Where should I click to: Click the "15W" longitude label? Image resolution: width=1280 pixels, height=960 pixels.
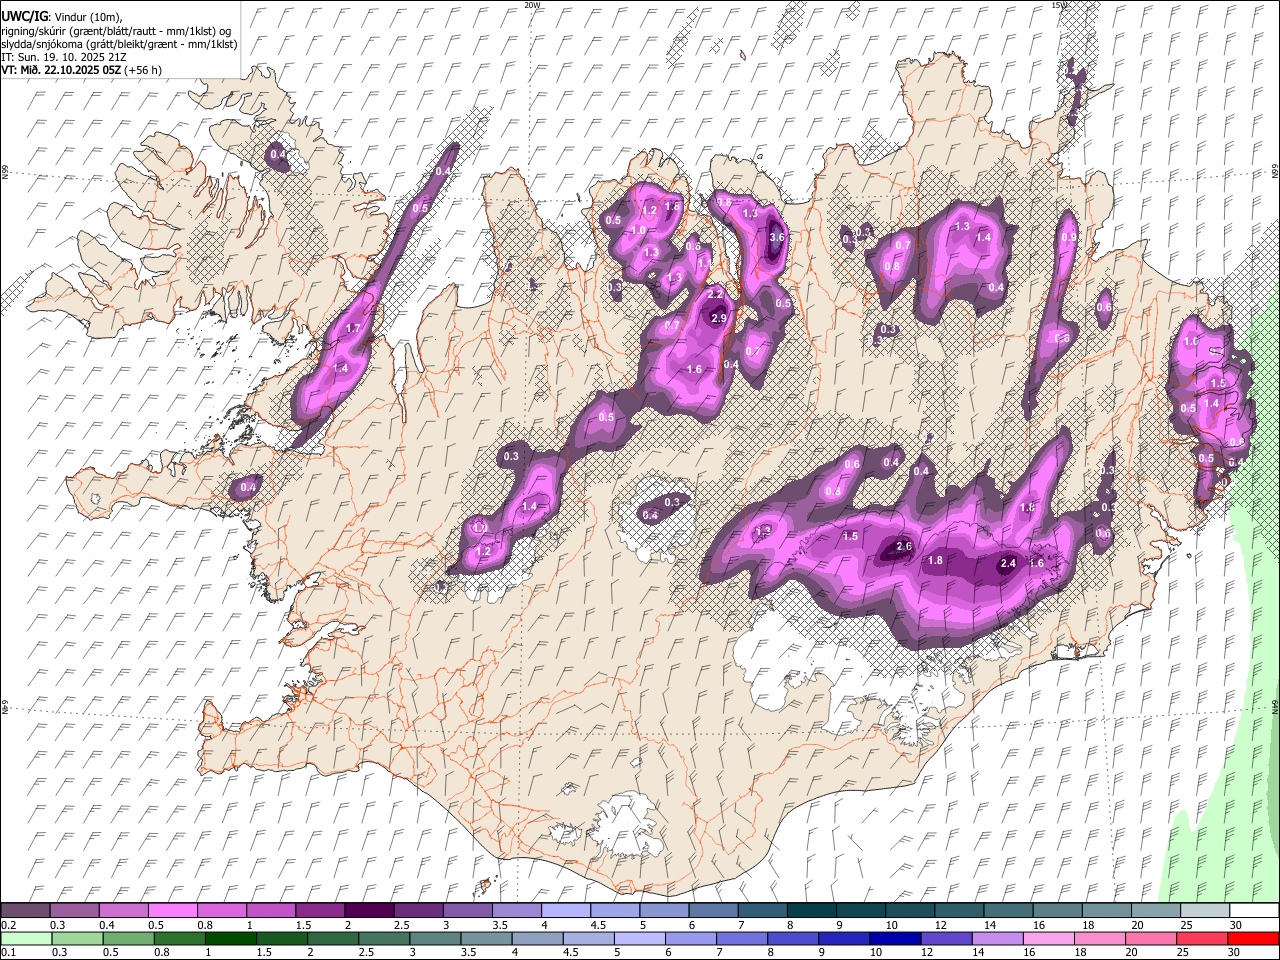1060,5
